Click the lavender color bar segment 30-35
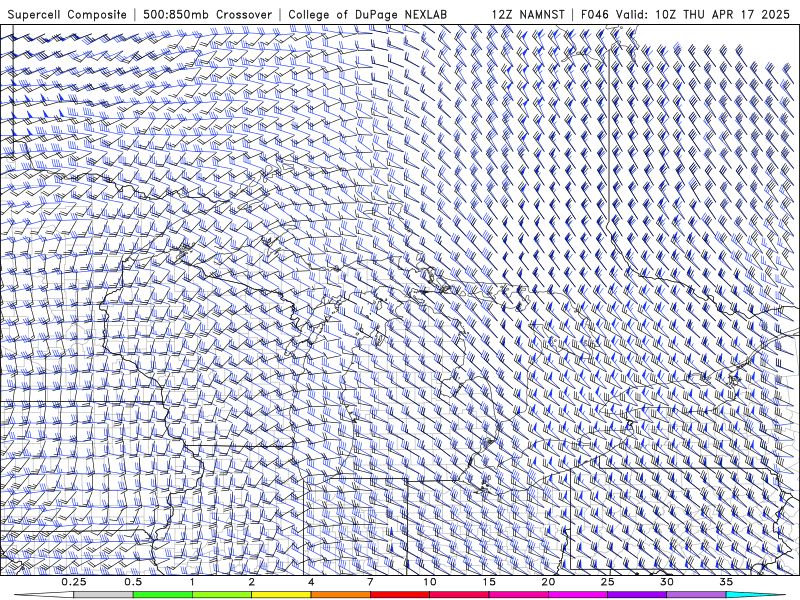The width and height of the screenshot is (800, 600). [696, 595]
